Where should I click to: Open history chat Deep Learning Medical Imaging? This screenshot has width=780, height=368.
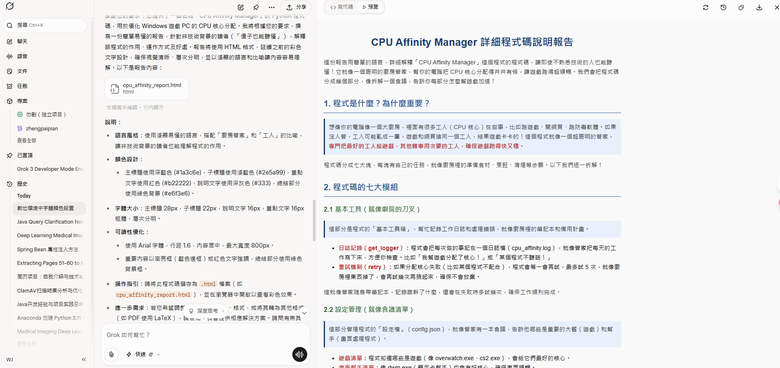click(50, 235)
